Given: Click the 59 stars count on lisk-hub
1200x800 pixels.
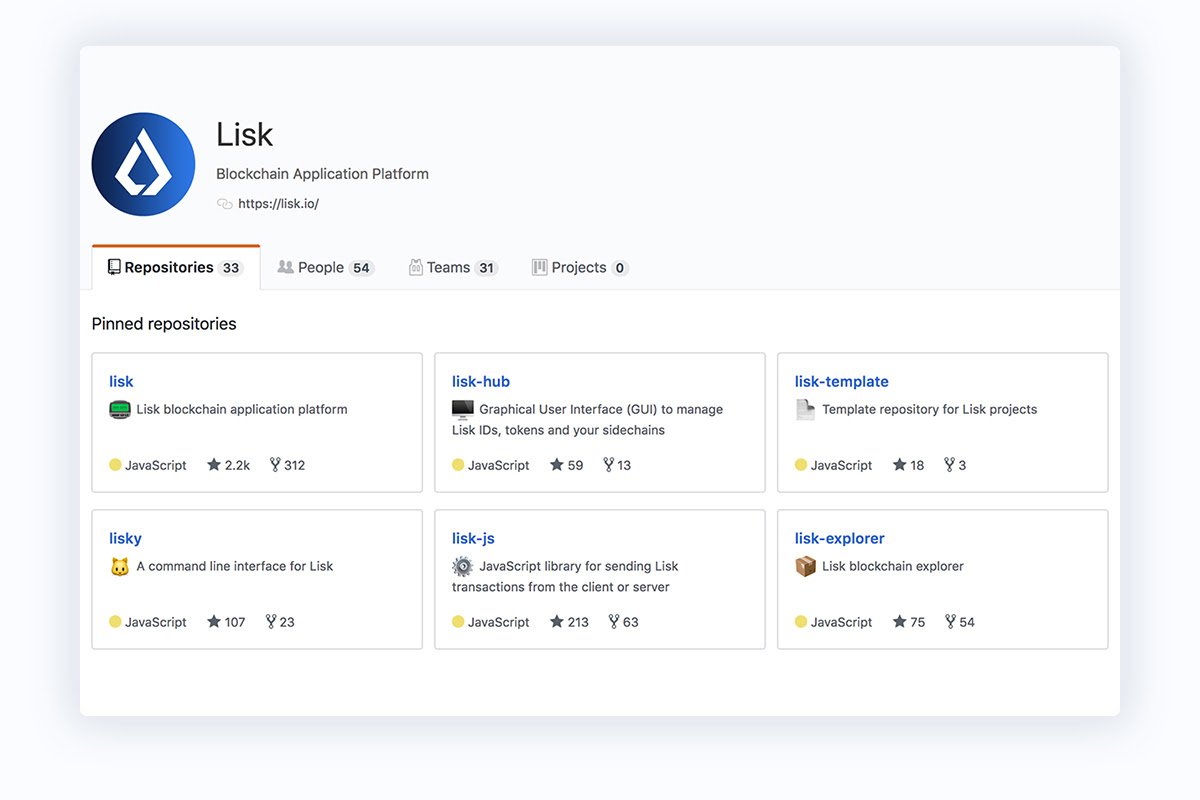Looking at the screenshot, I should point(575,465).
